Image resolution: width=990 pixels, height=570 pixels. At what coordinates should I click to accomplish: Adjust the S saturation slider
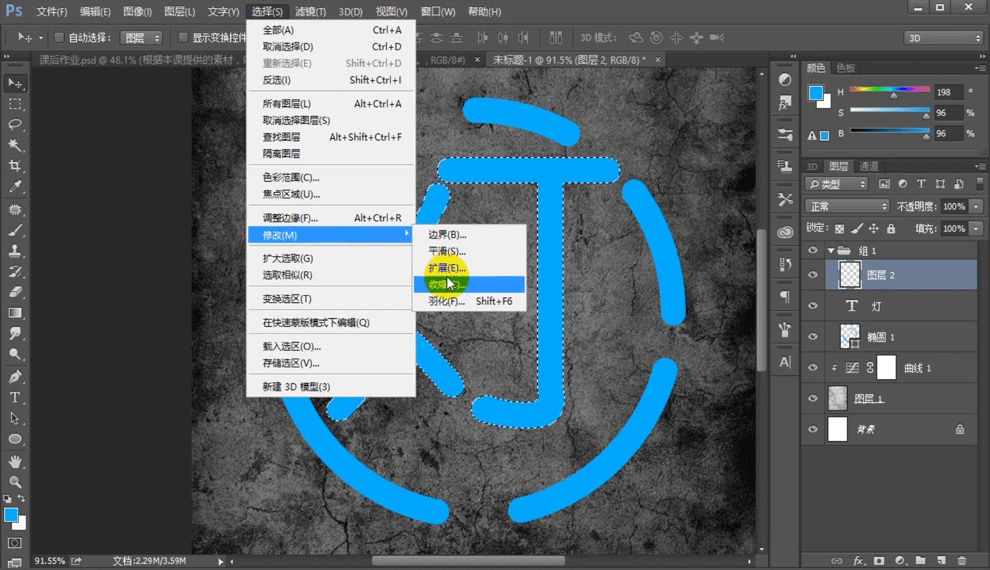click(890, 112)
